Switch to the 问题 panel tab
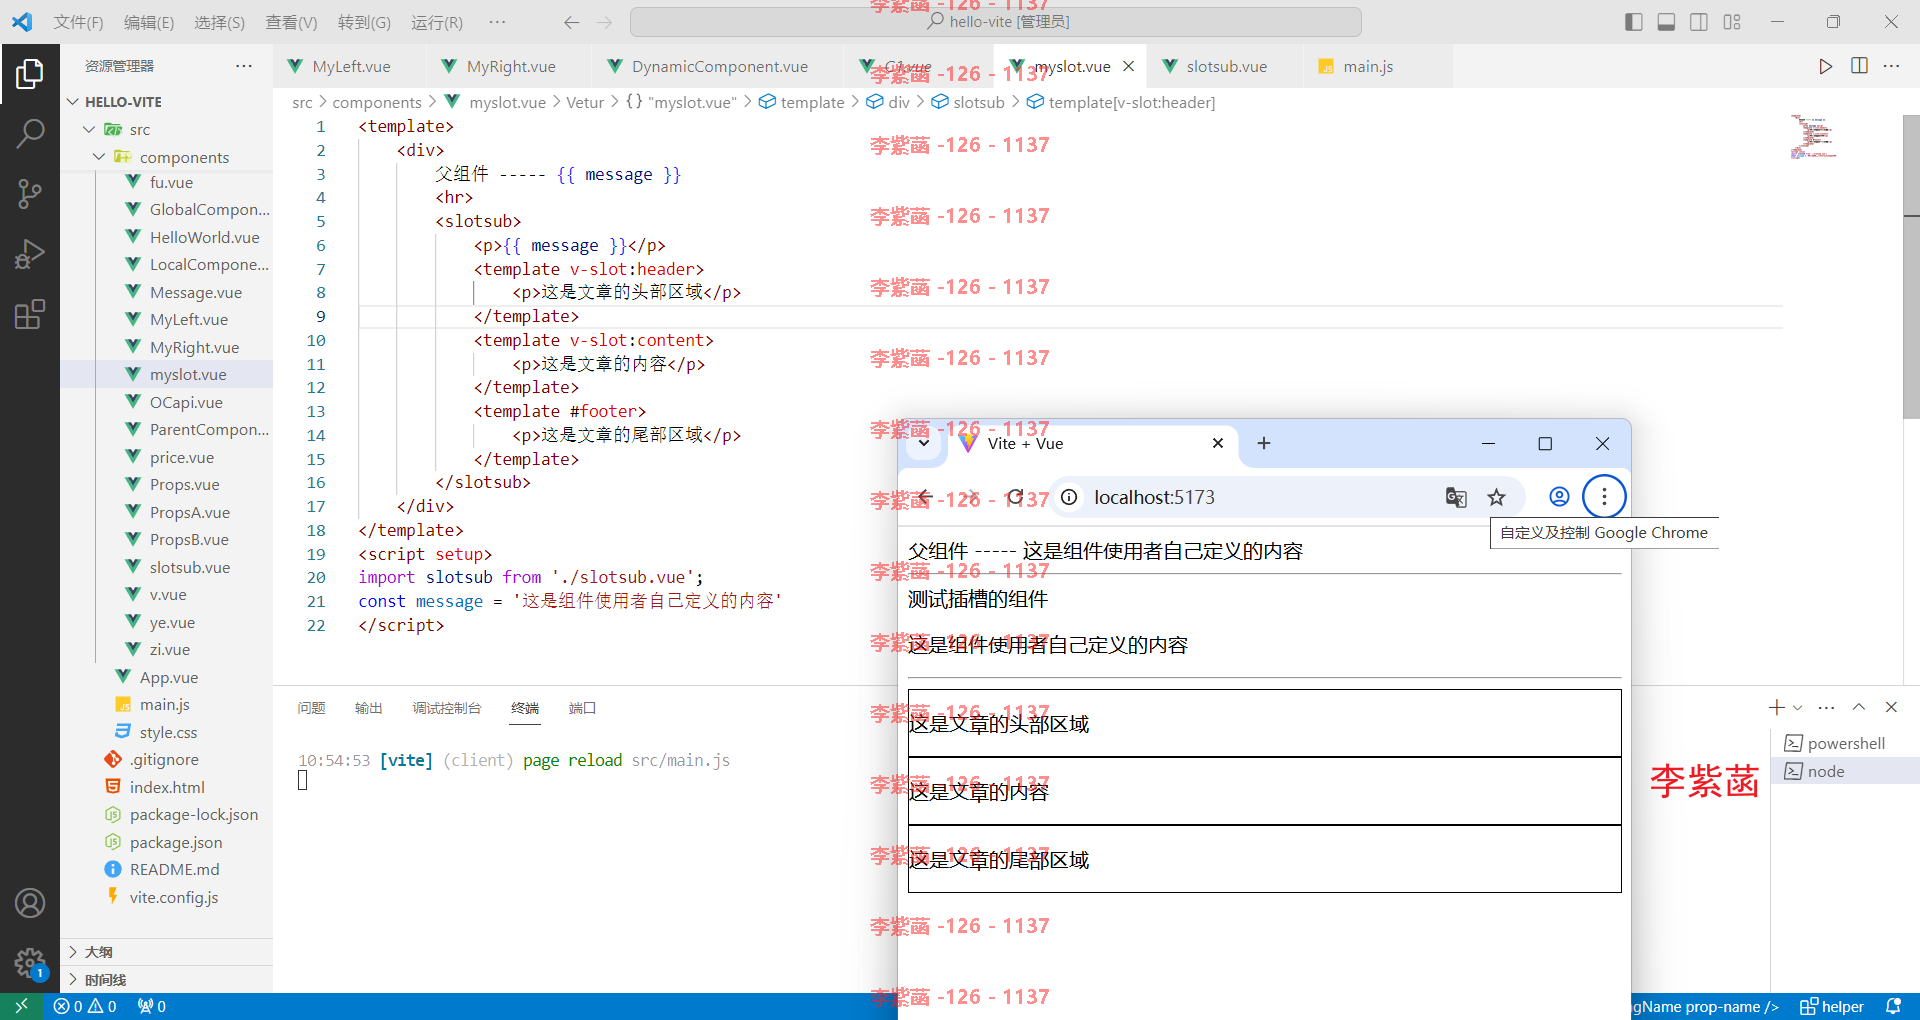The width and height of the screenshot is (1920, 1020). point(311,708)
